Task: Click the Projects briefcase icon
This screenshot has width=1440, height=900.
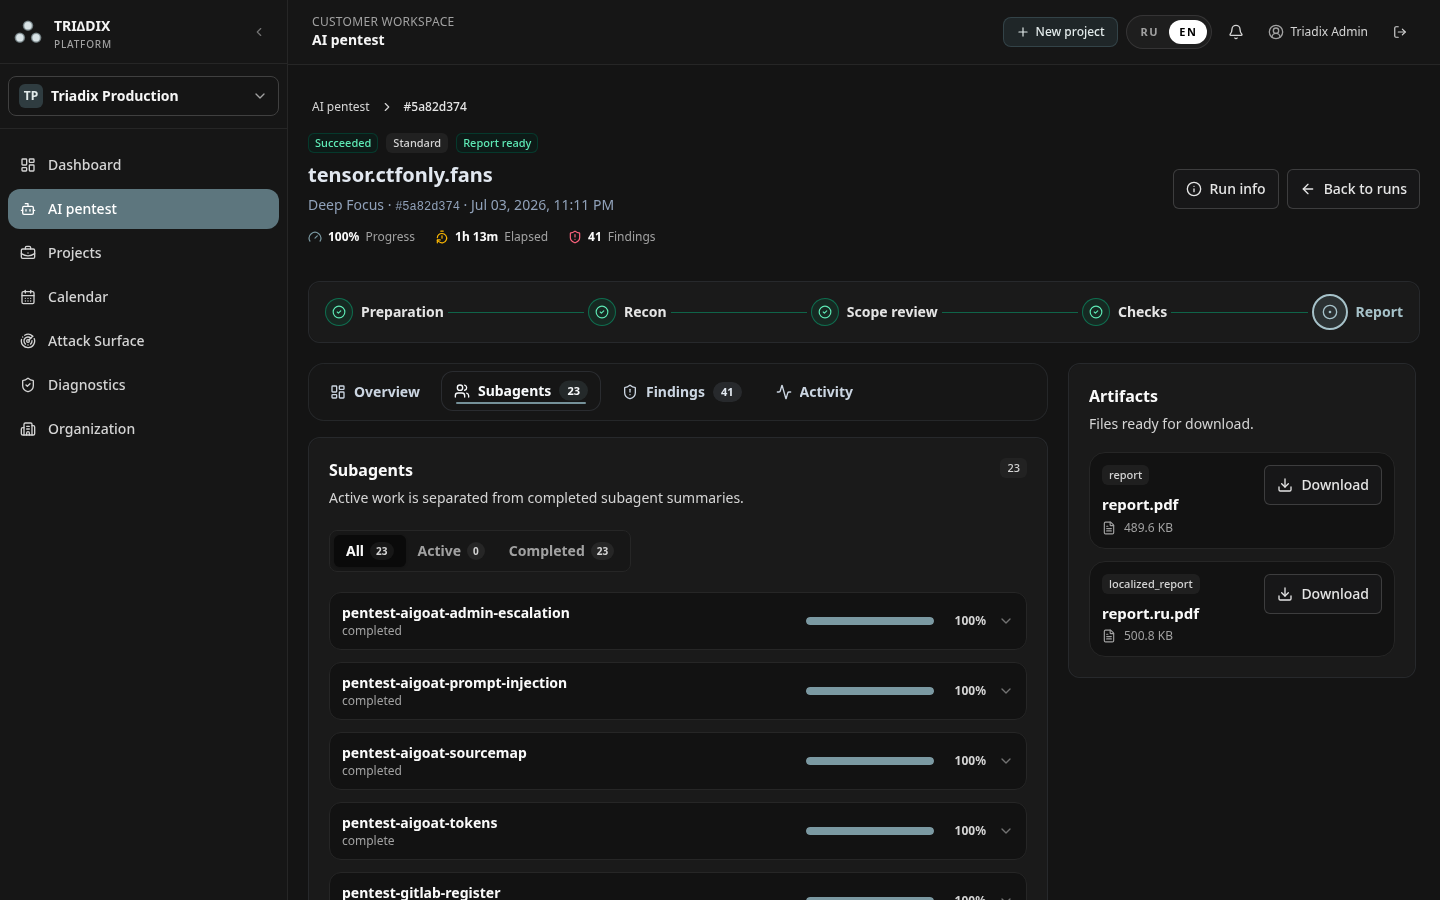Action: [x=28, y=253]
